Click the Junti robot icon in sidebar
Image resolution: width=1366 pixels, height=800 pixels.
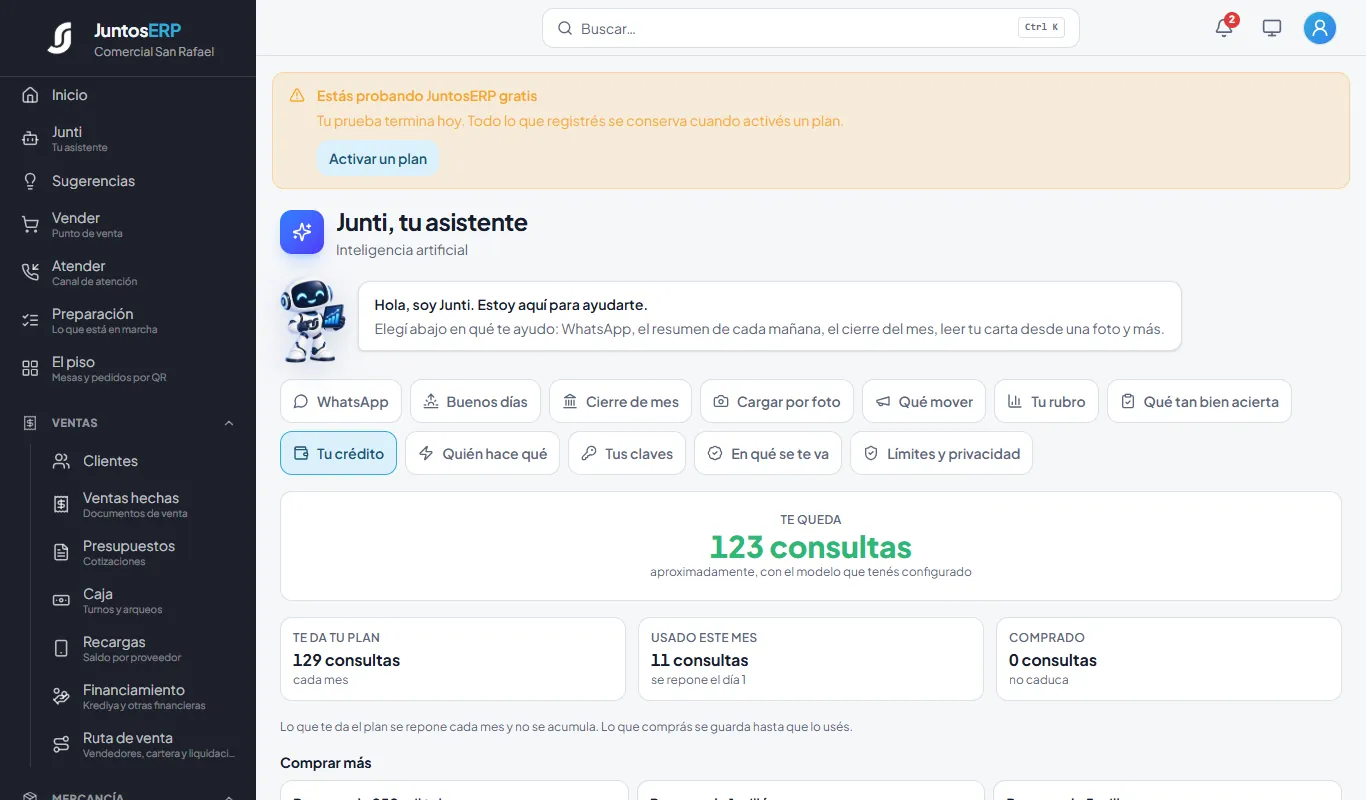click(x=30, y=139)
